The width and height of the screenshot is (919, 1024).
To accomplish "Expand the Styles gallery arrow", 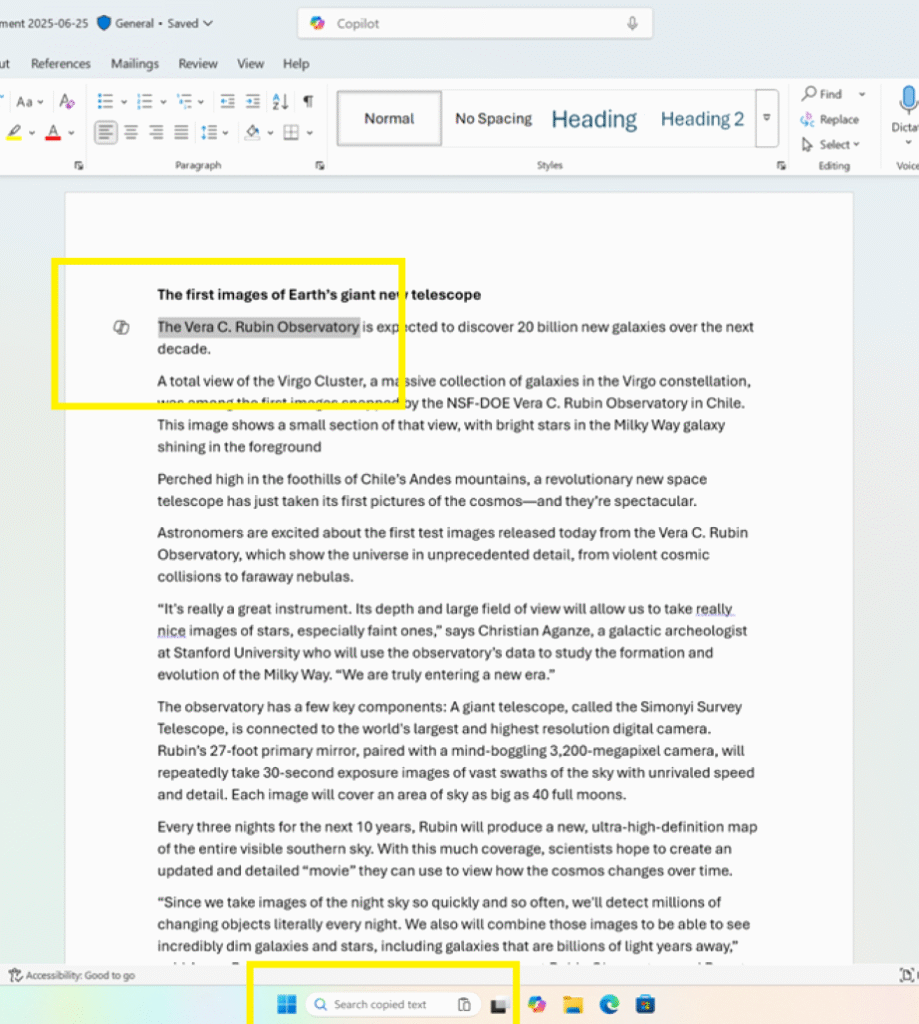I will tap(766, 118).
